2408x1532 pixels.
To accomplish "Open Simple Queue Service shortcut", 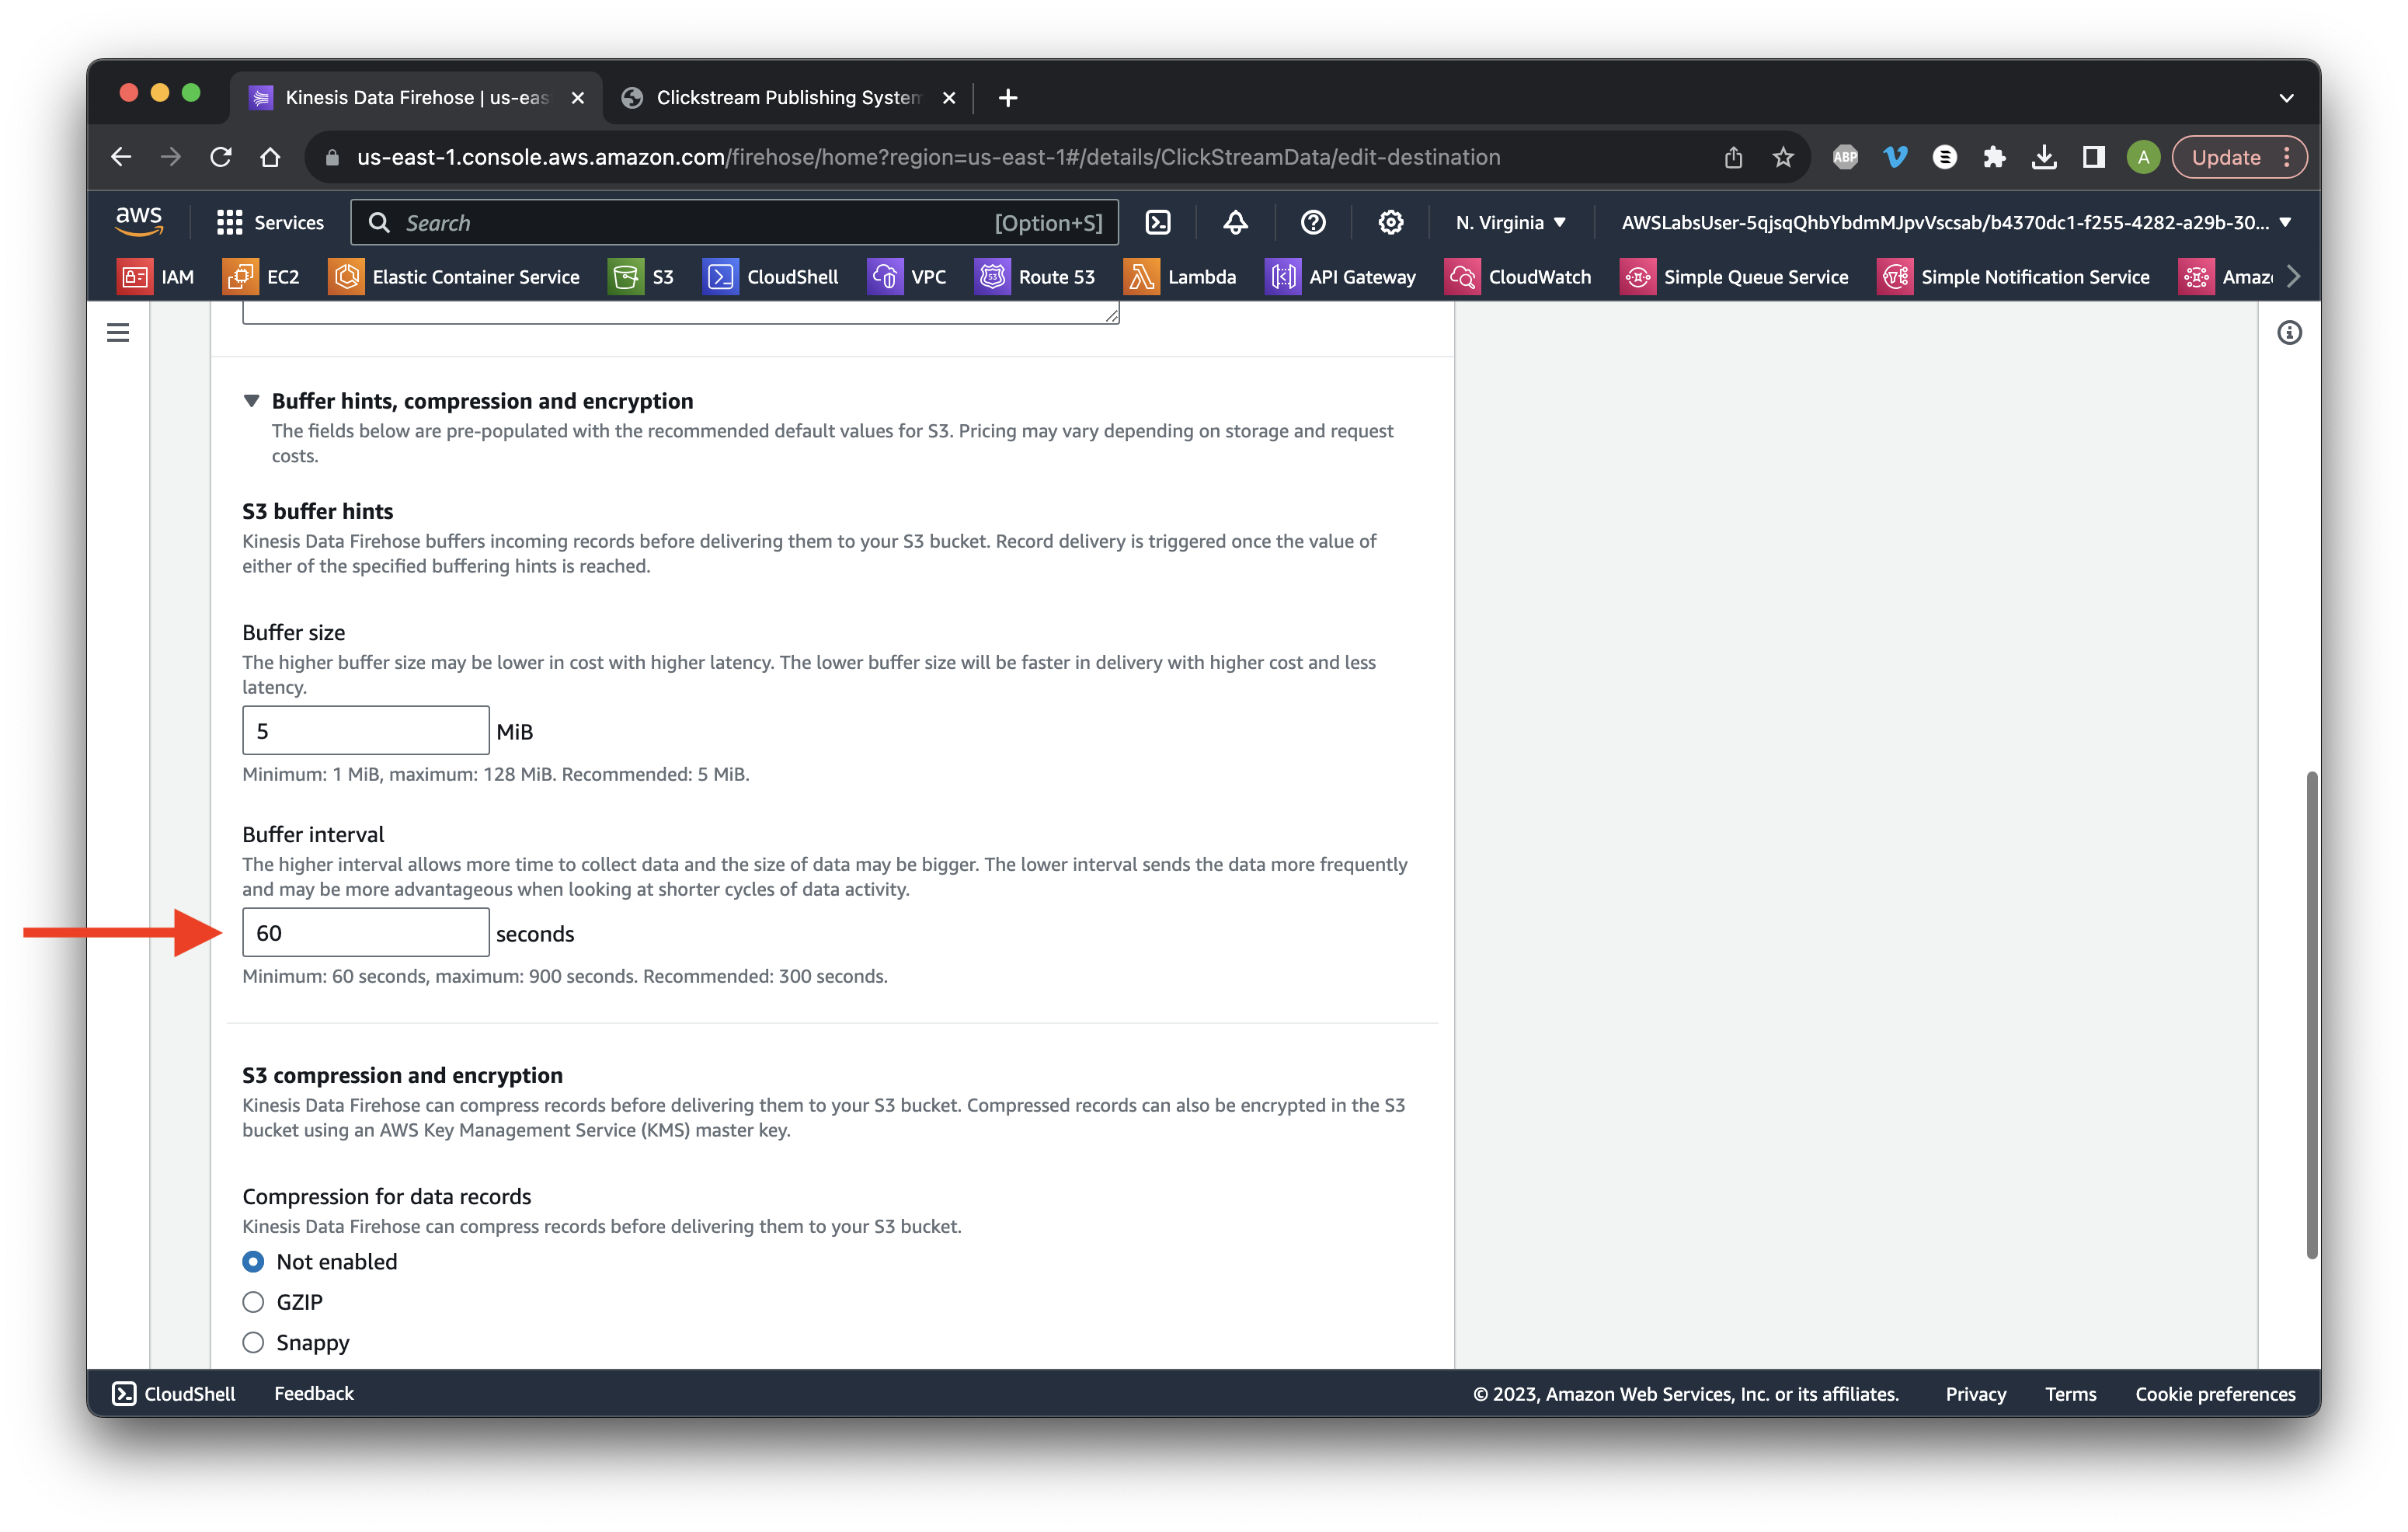I will 1734,277.
